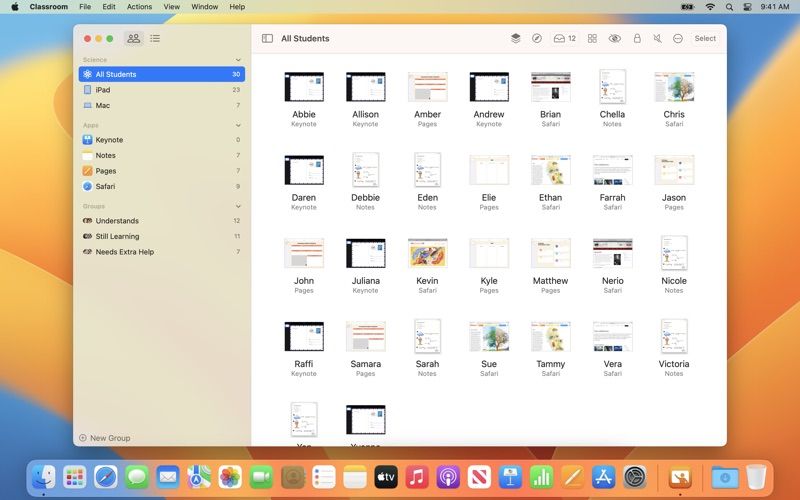Click the student name Juliana
800x500 pixels.
click(x=365, y=281)
